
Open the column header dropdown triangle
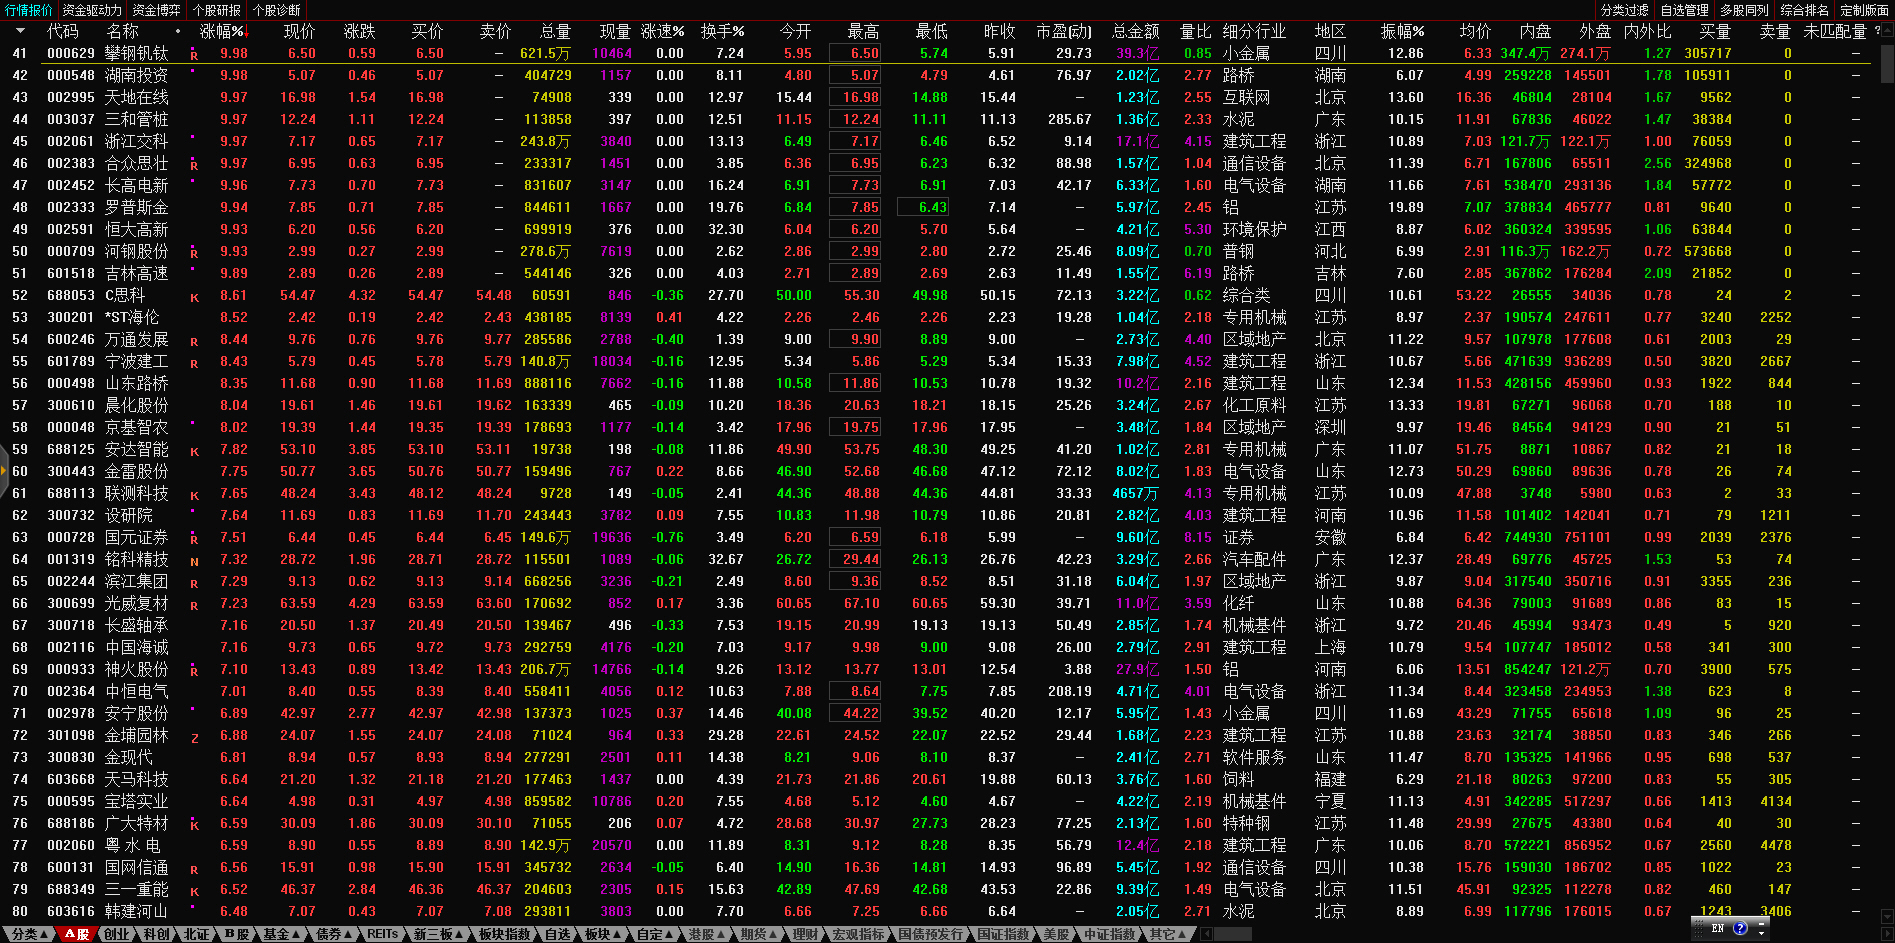tap(19, 31)
